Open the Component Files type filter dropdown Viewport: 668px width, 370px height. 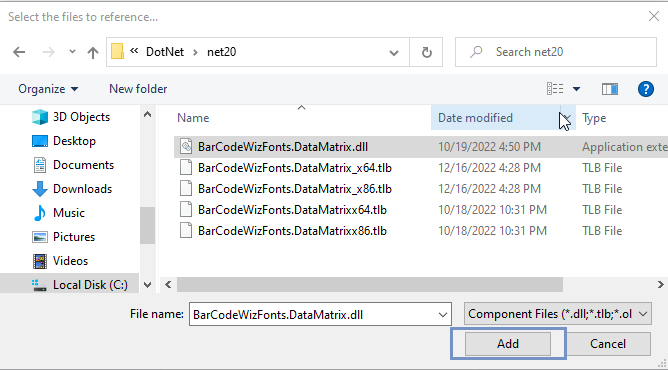point(557,314)
